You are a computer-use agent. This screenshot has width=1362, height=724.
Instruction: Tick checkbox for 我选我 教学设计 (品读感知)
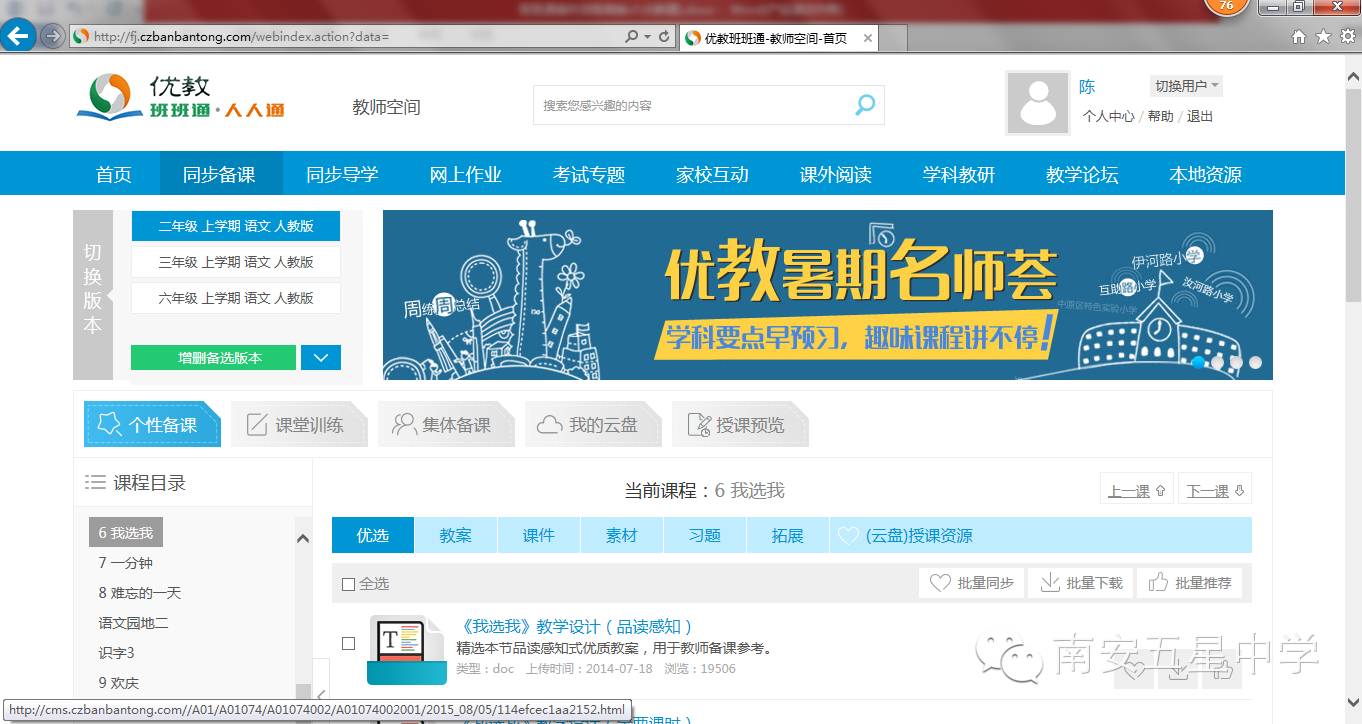click(348, 643)
